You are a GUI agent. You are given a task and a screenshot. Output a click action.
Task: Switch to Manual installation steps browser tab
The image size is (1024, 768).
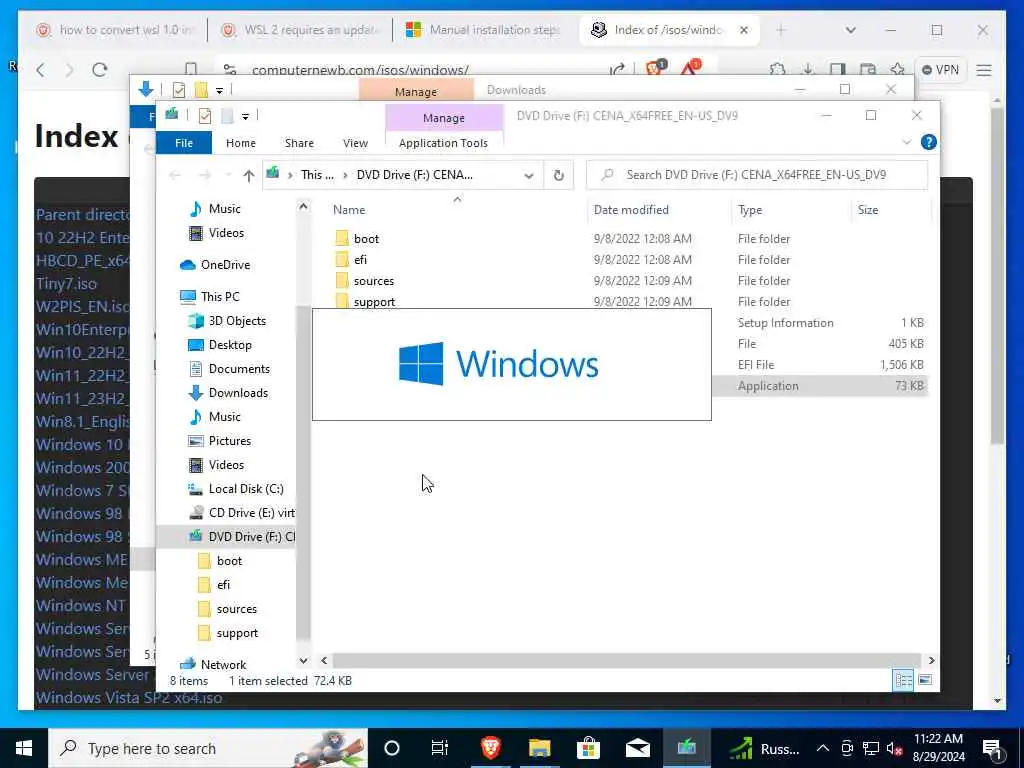point(485,30)
